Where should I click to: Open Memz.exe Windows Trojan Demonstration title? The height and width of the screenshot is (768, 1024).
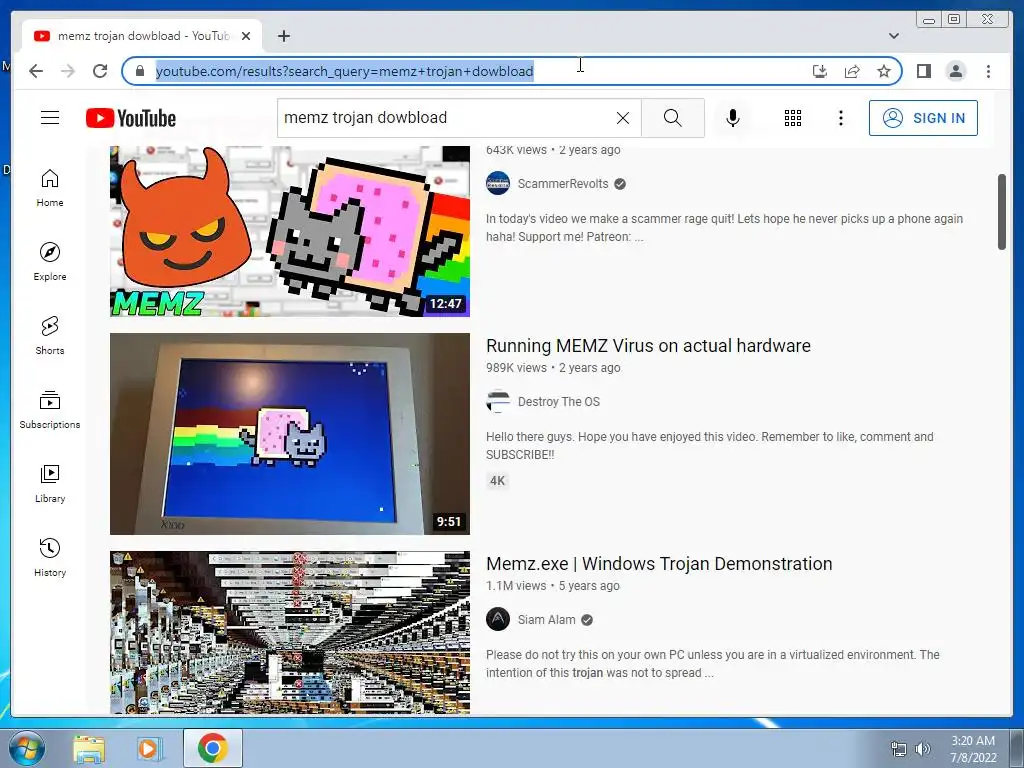659,564
